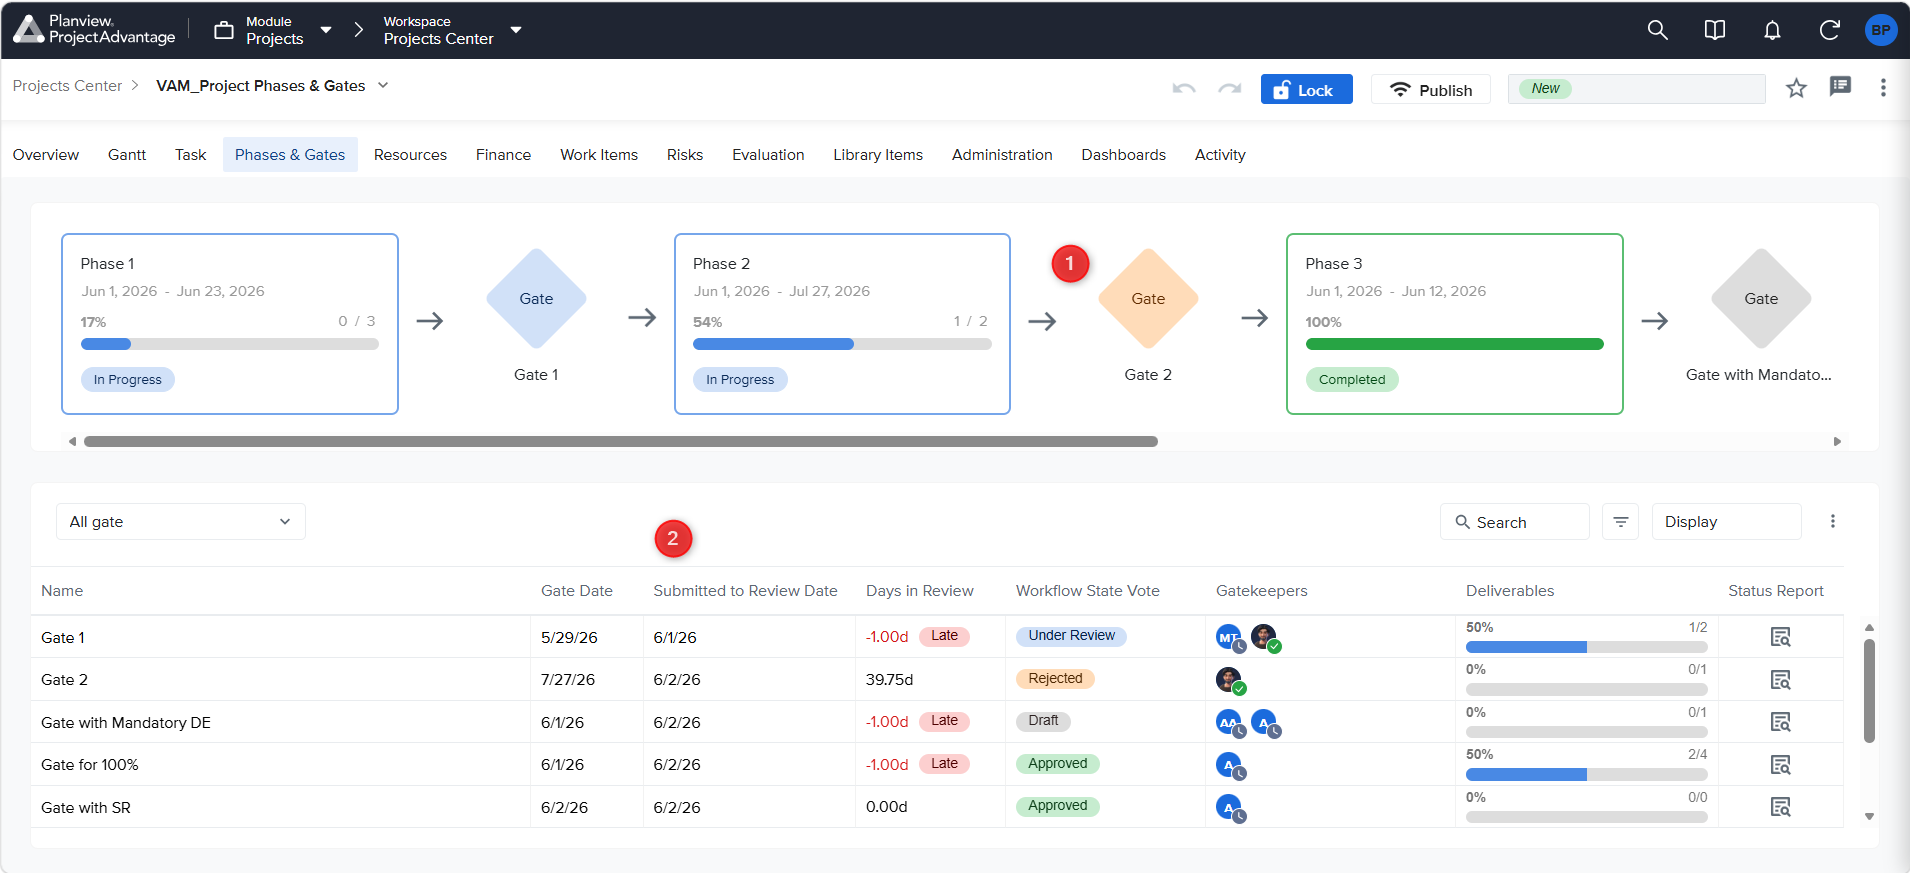The width and height of the screenshot is (1910, 873).
Task: Open the book help icon
Action: (x=1715, y=30)
